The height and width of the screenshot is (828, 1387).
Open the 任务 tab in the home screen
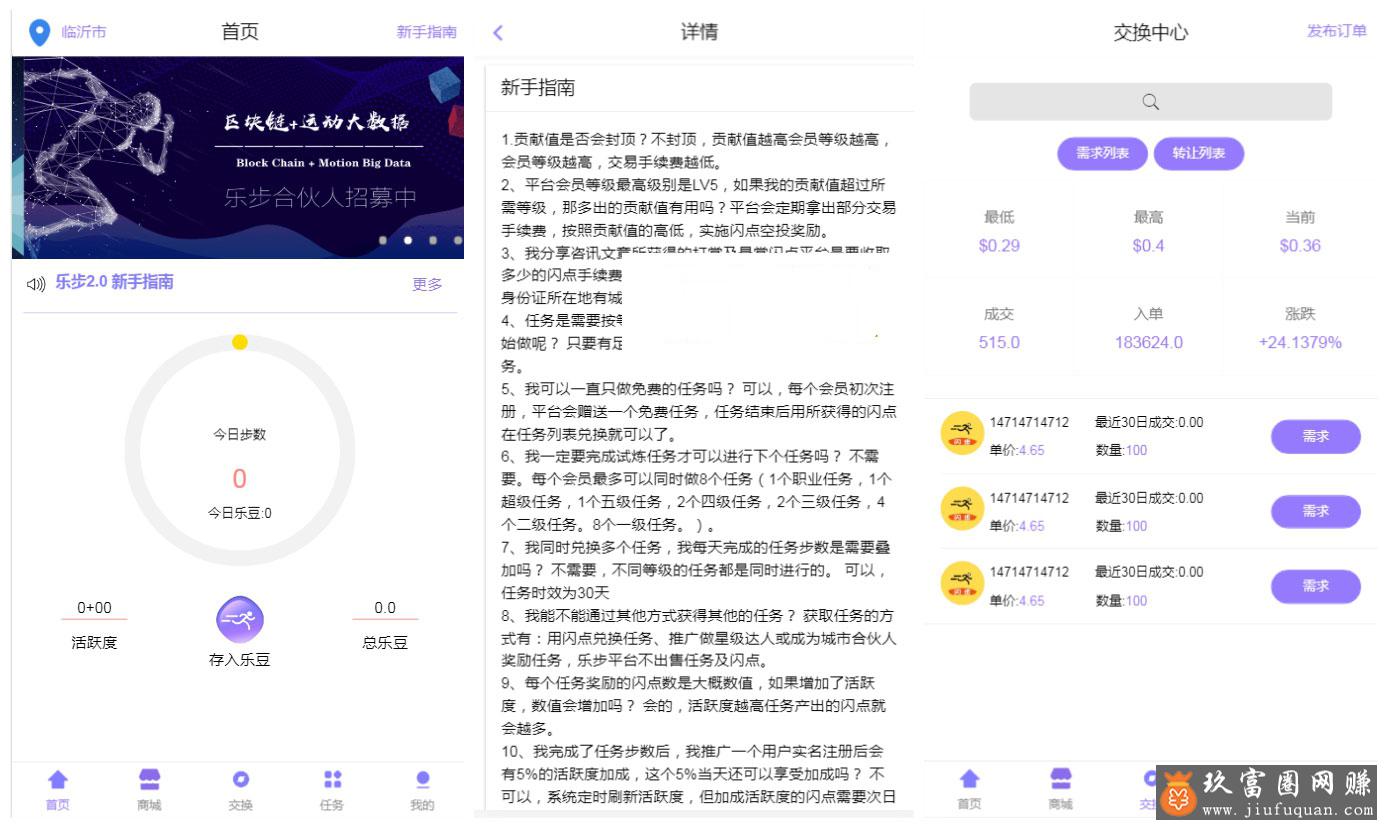[x=332, y=790]
